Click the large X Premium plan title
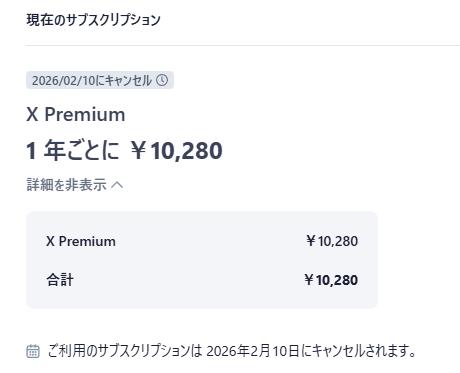The width and height of the screenshot is (460, 373). point(76,114)
